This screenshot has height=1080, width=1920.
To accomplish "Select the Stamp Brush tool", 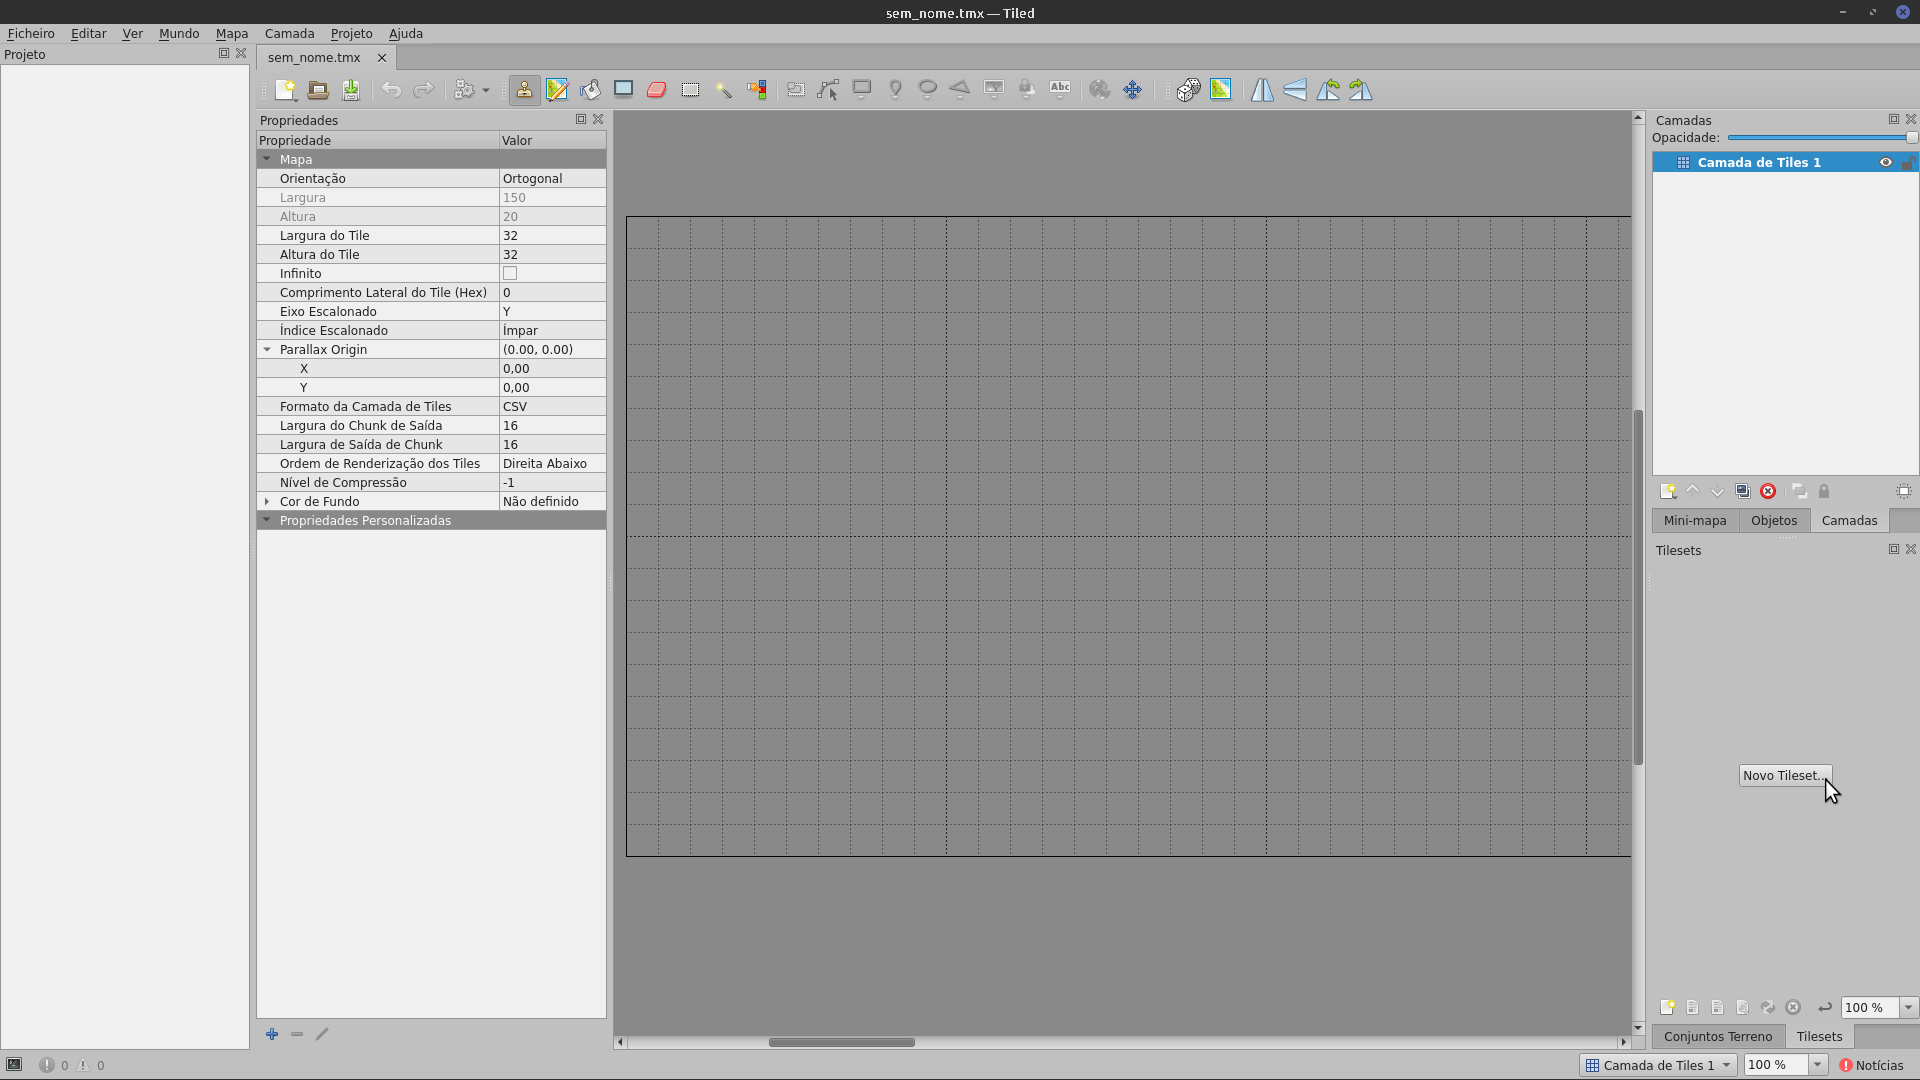I will click(x=524, y=90).
